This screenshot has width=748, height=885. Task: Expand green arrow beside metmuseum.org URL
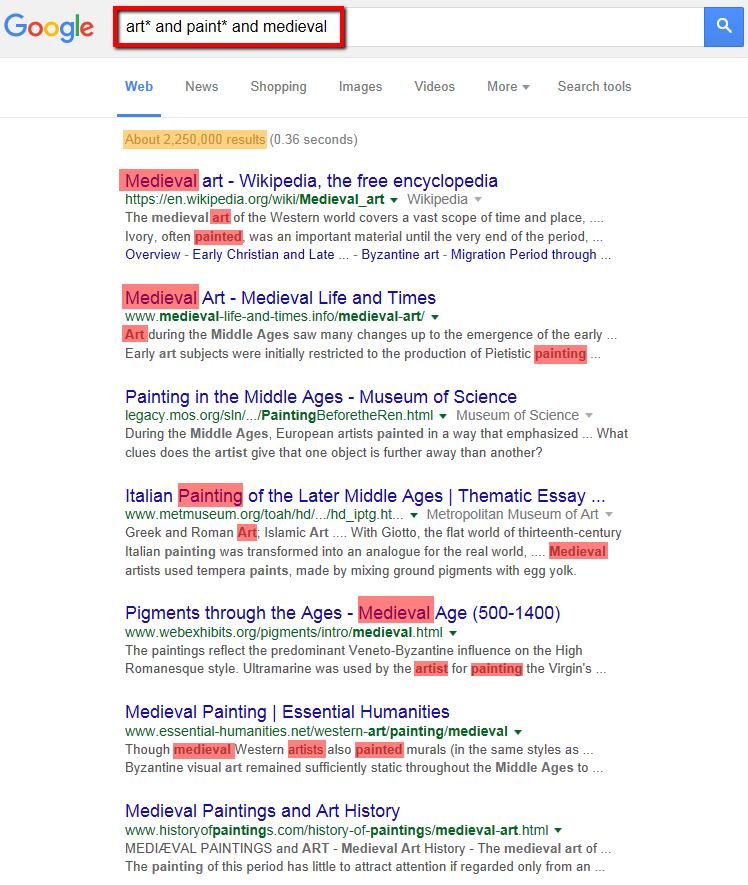pyautogui.click(x=414, y=515)
